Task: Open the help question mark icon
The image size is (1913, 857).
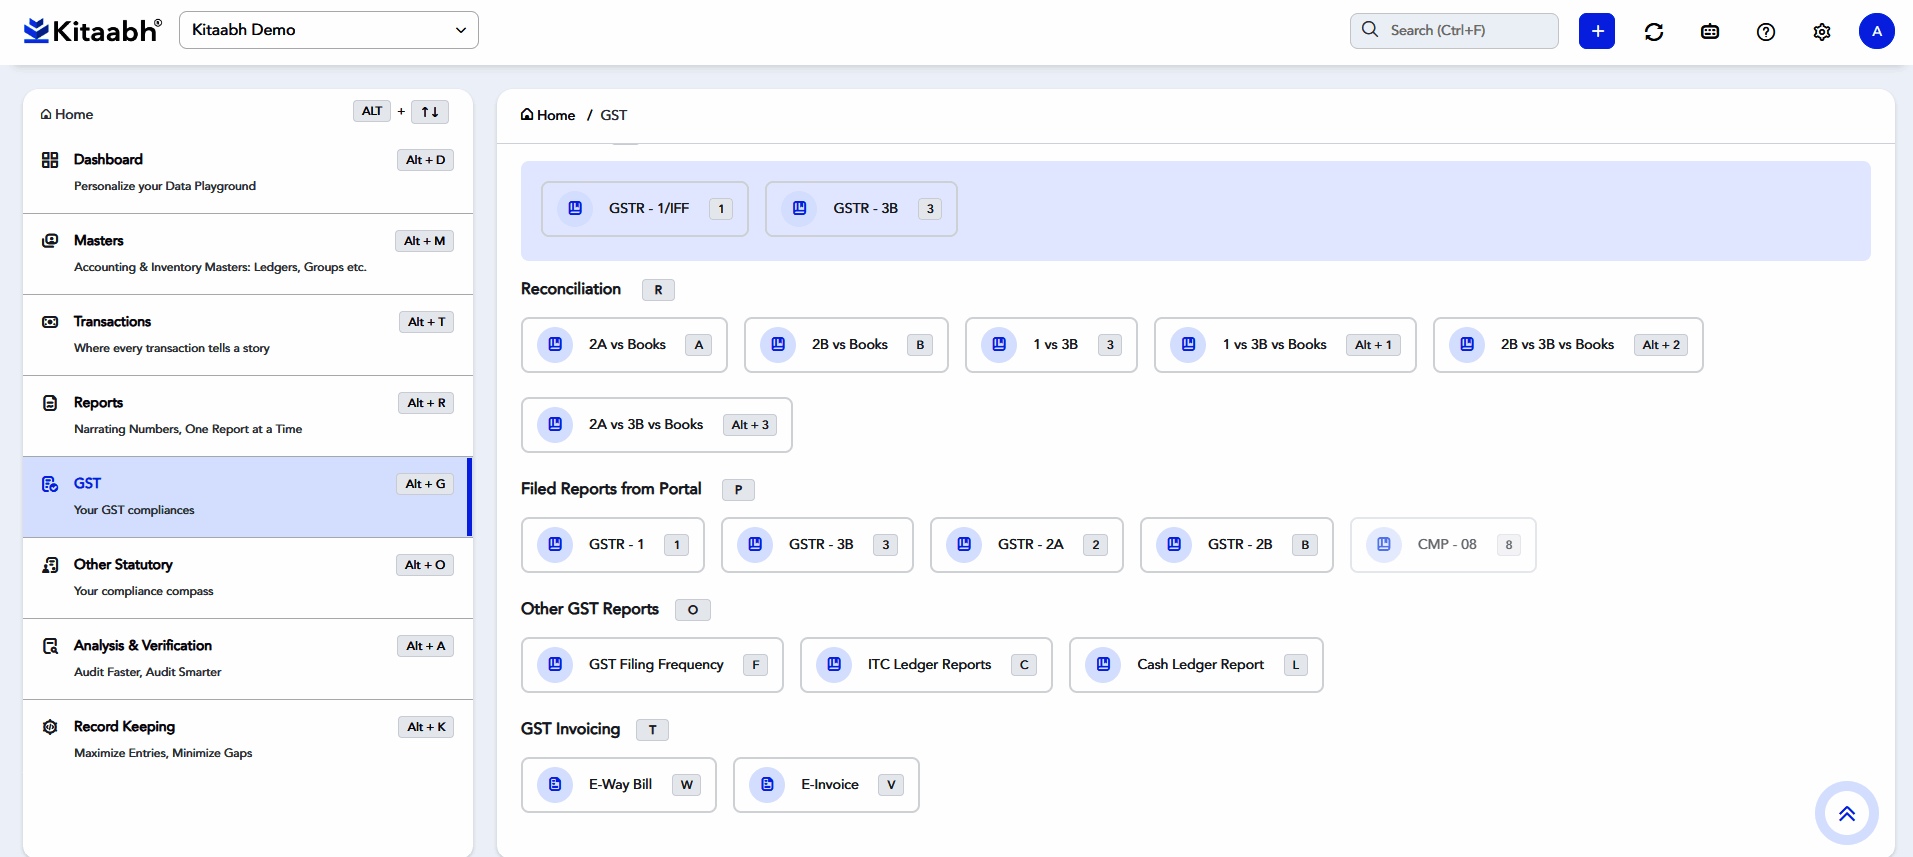Action: click(x=1766, y=32)
